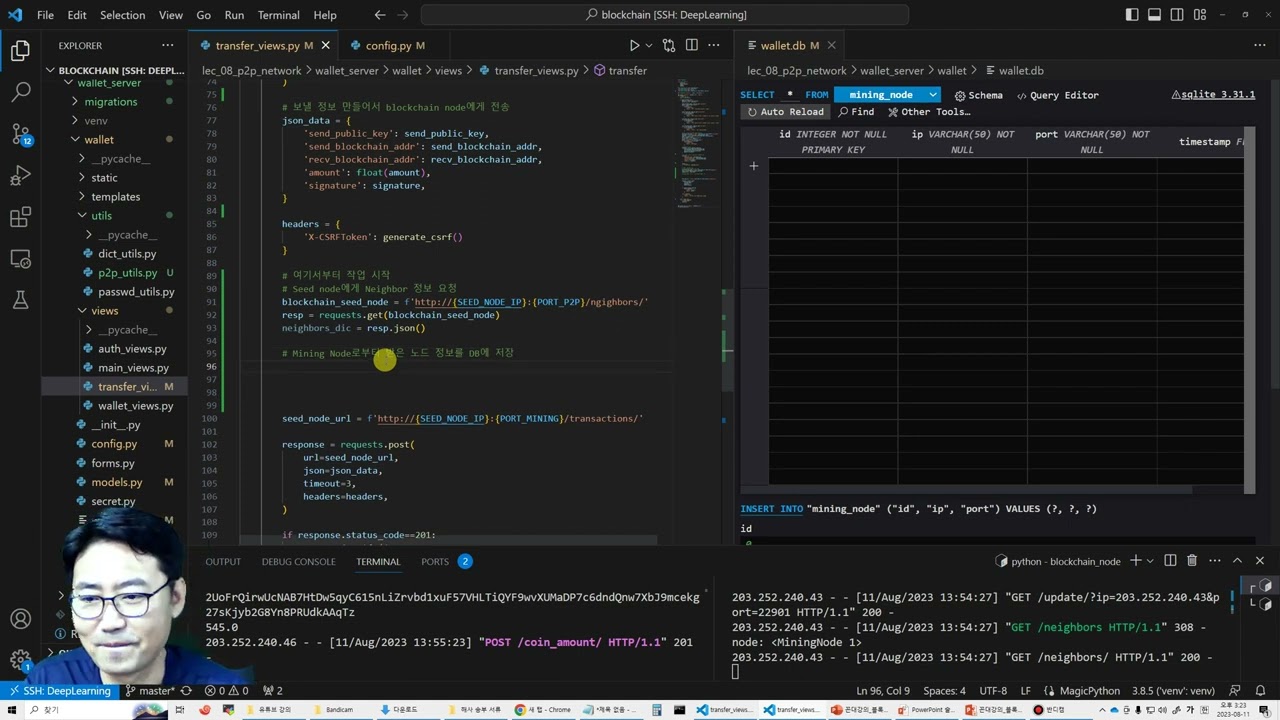Expand the templates folder

pos(115,197)
